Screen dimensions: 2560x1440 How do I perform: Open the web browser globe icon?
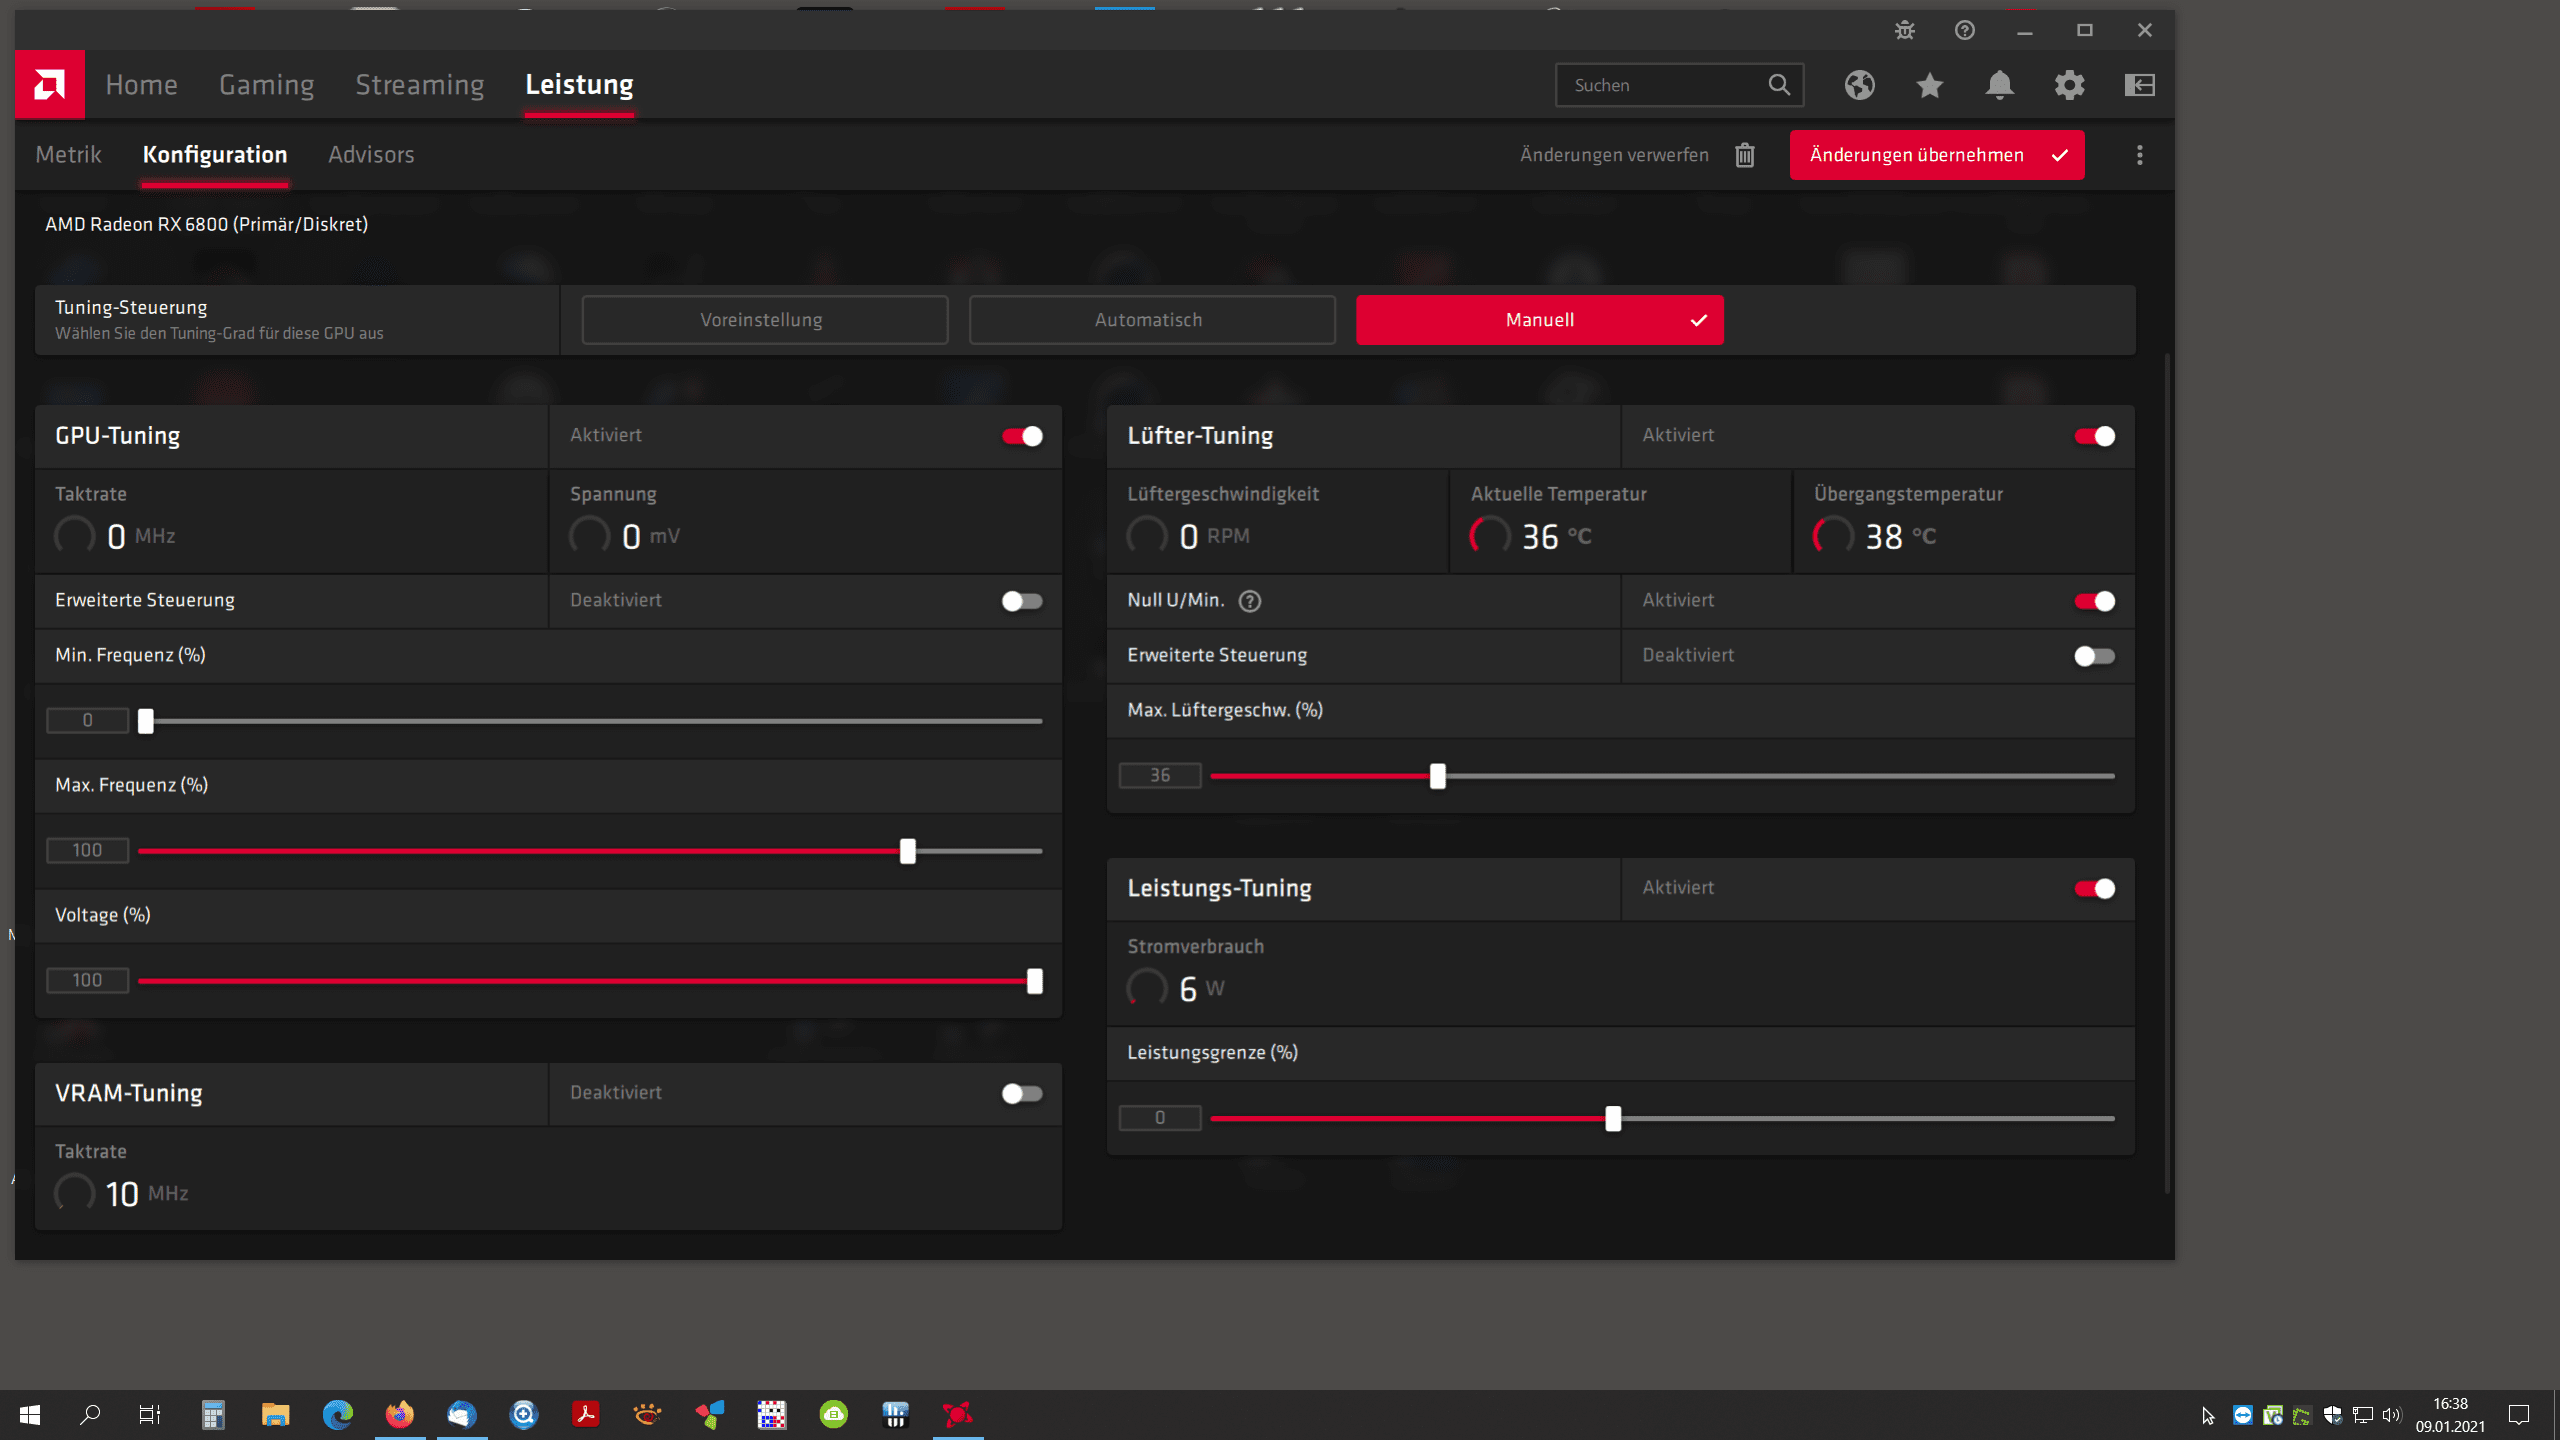click(1860, 85)
